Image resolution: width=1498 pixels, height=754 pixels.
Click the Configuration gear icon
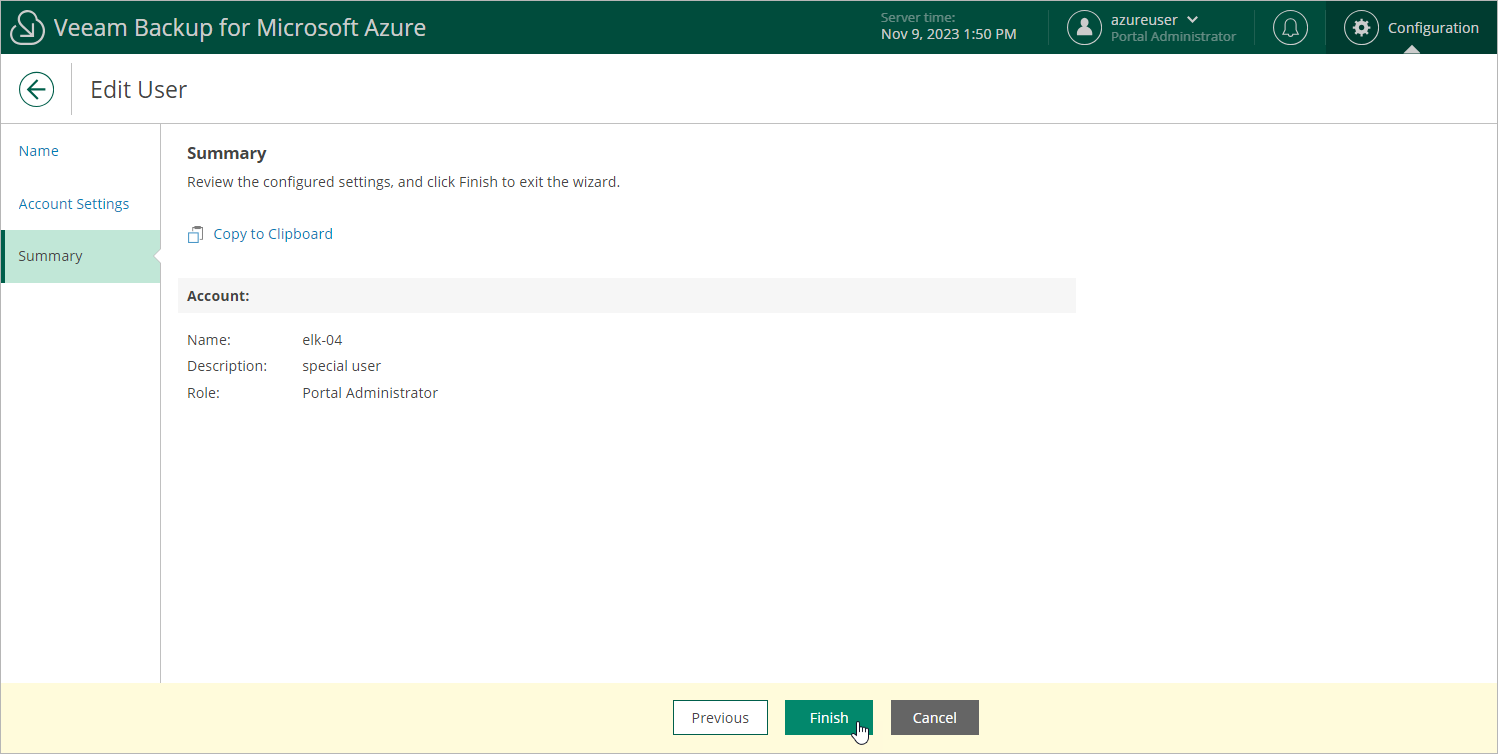(1360, 28)
